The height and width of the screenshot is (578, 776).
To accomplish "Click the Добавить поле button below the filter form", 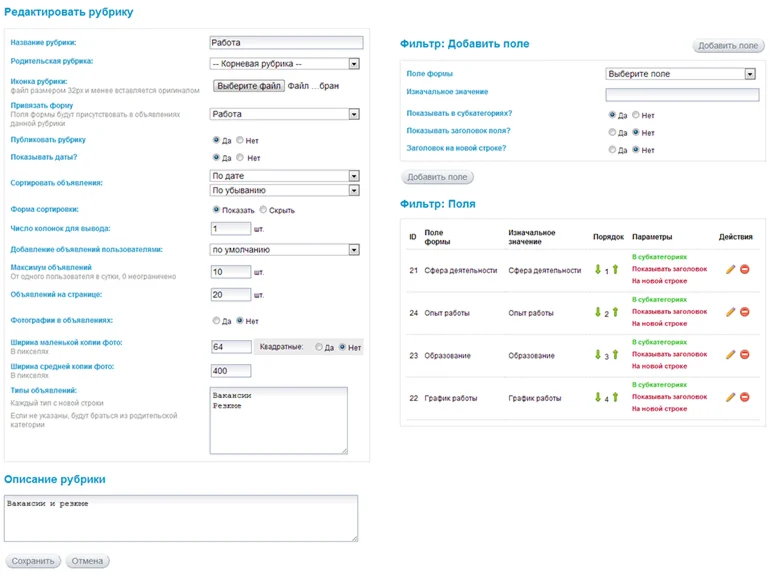I will (x=437, y=177).
